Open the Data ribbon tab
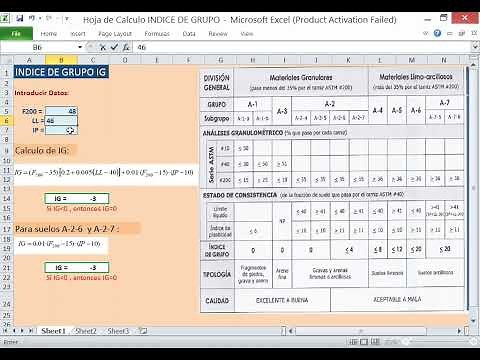 point(189,34)
